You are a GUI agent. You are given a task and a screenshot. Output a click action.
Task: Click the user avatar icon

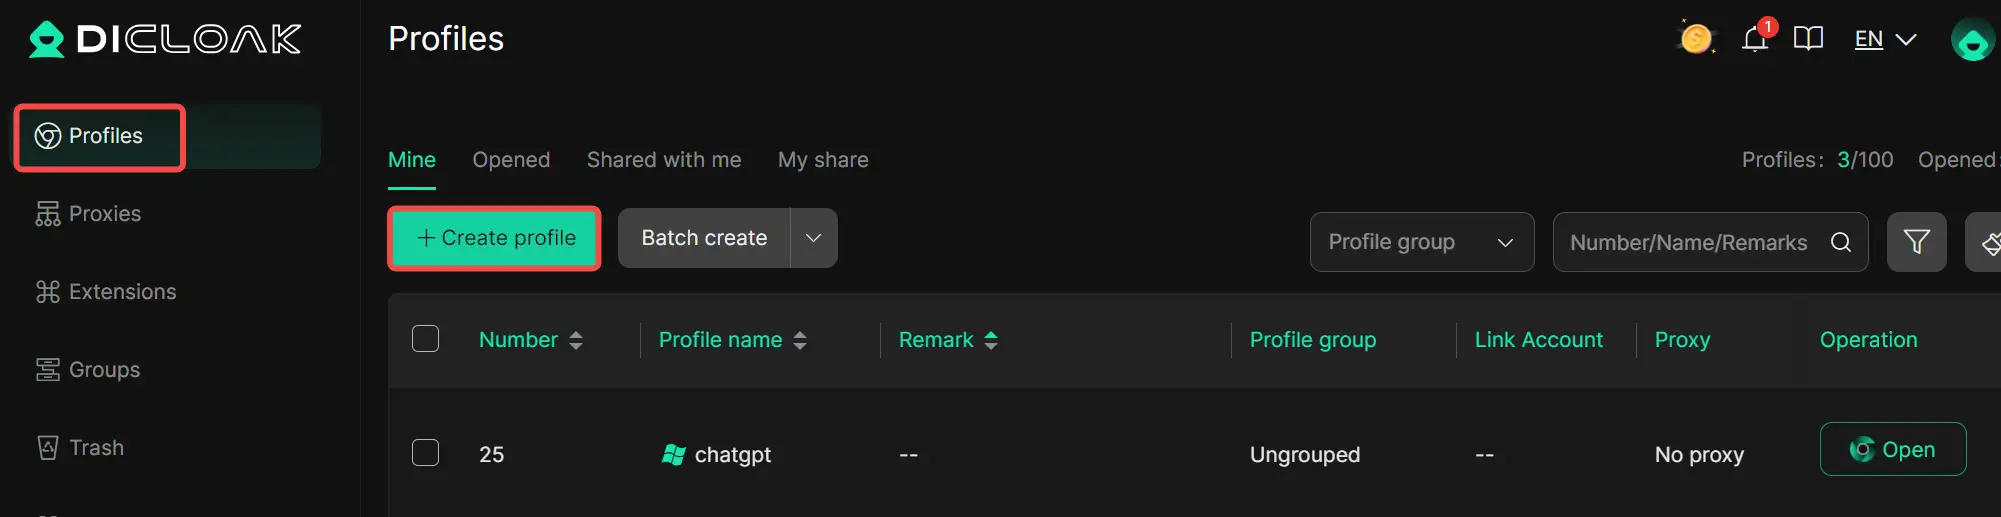1972,40
